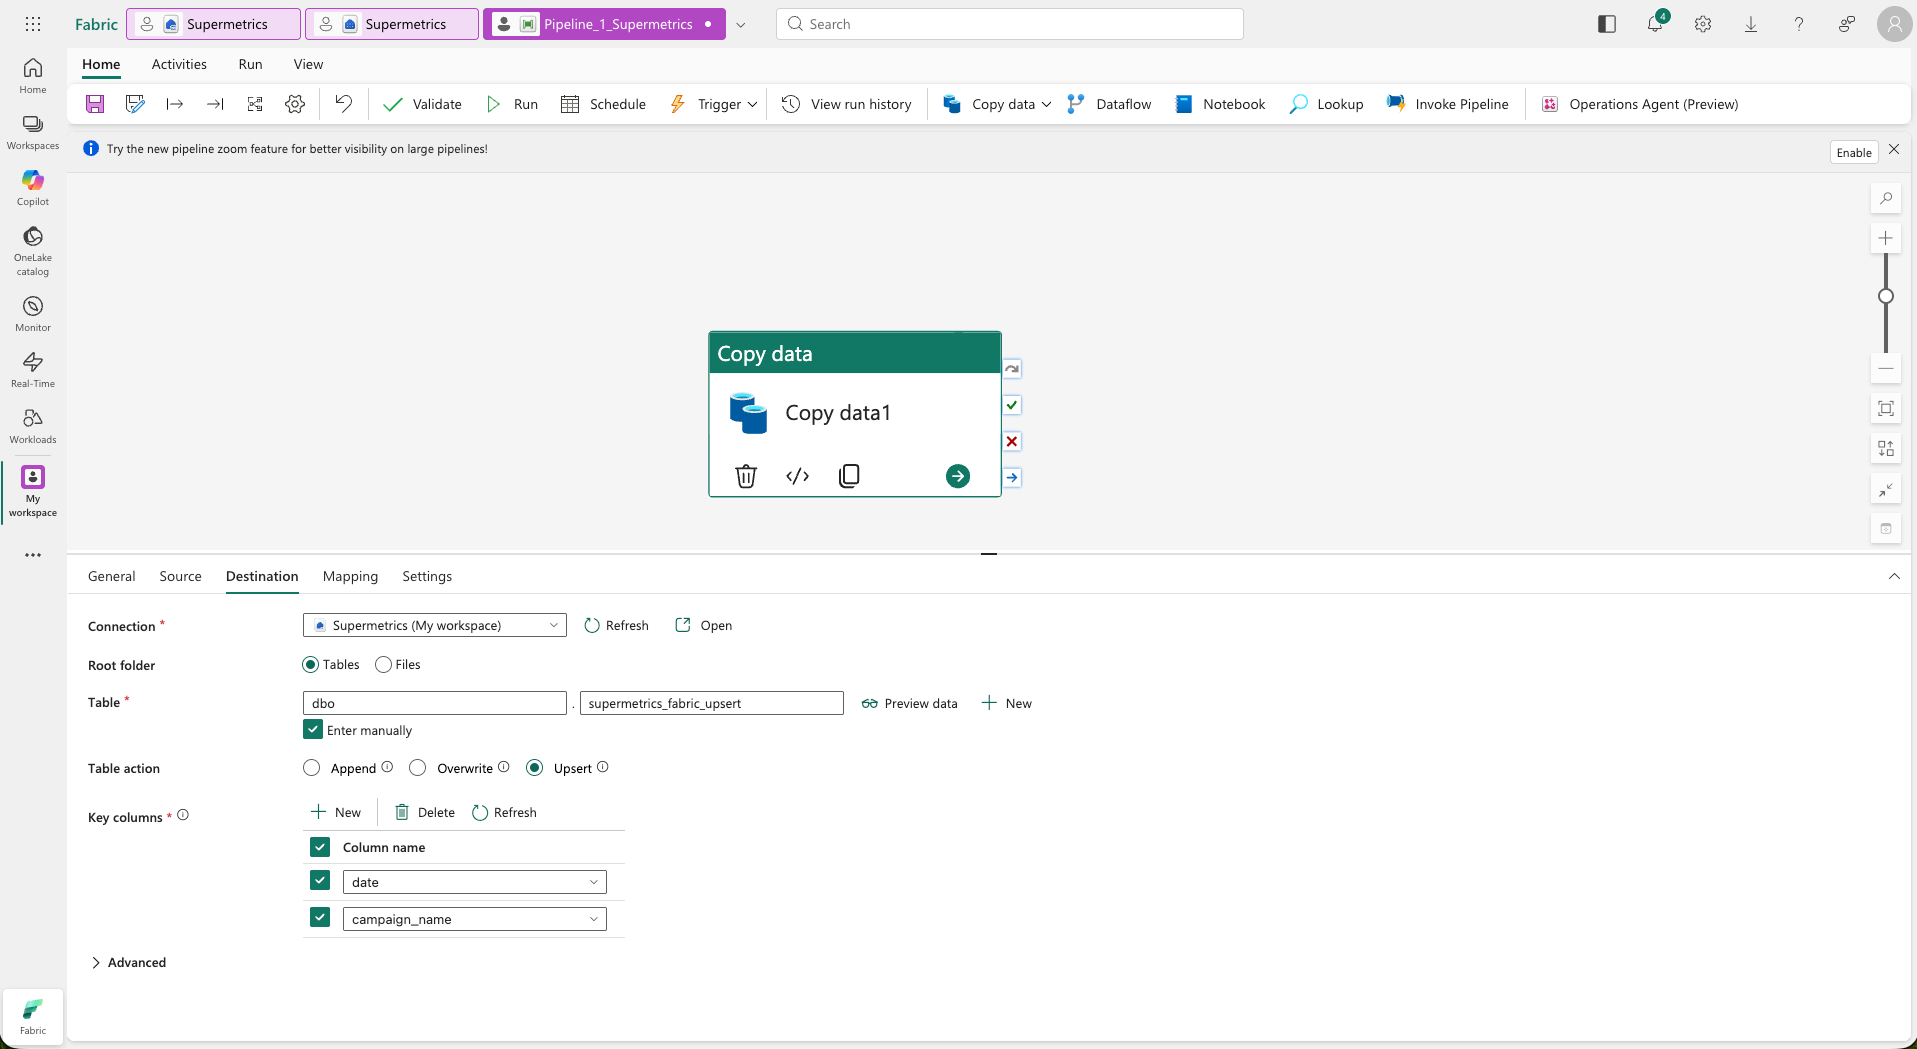The height and width of the screenshot is (1049, 1917).
Task: Click Enable for pipeline zoom feature
Action: click(1853, 152)
